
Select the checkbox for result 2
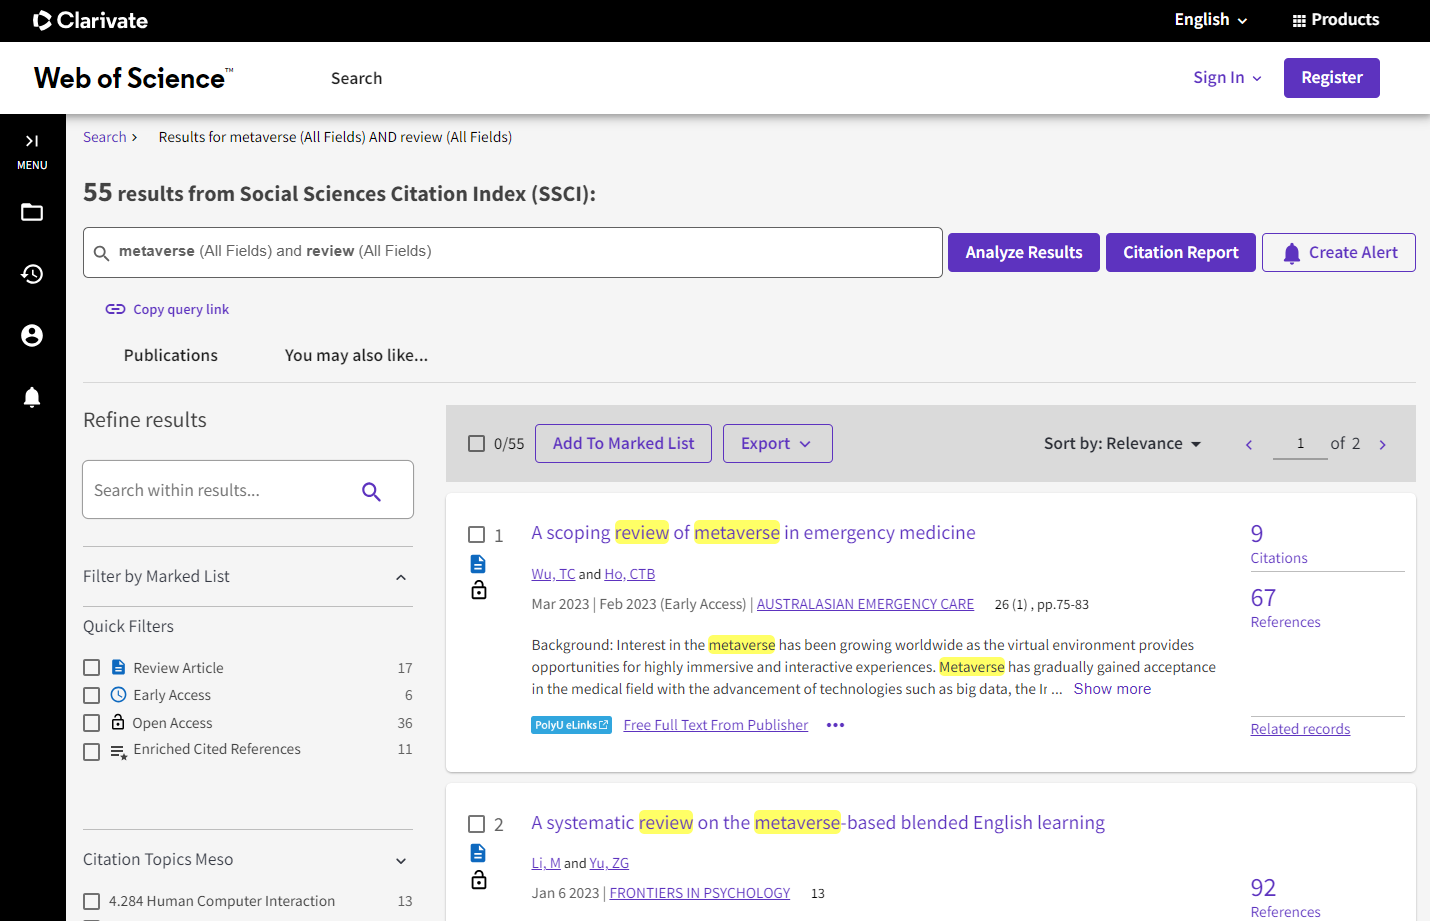(x=477, y=824)
